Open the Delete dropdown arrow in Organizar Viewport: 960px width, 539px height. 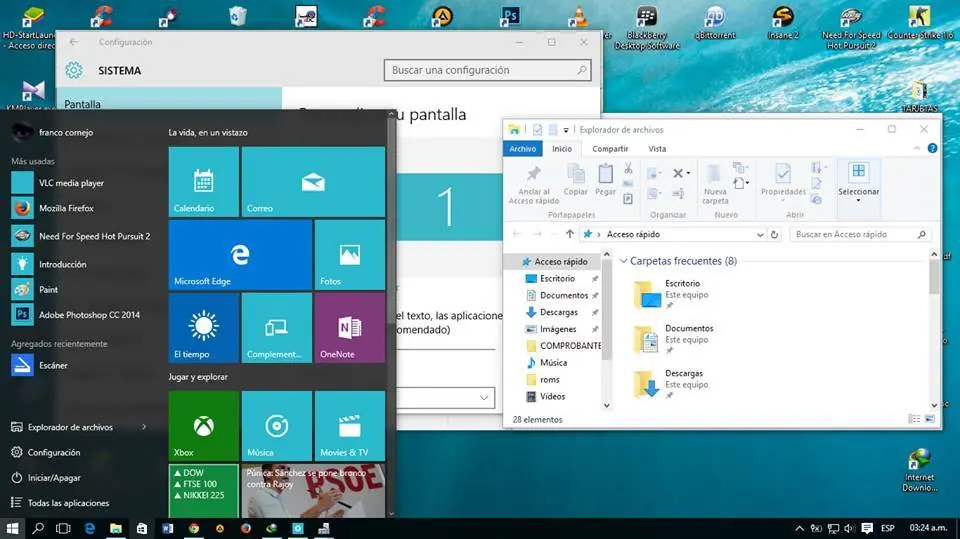tap(688, 173)
